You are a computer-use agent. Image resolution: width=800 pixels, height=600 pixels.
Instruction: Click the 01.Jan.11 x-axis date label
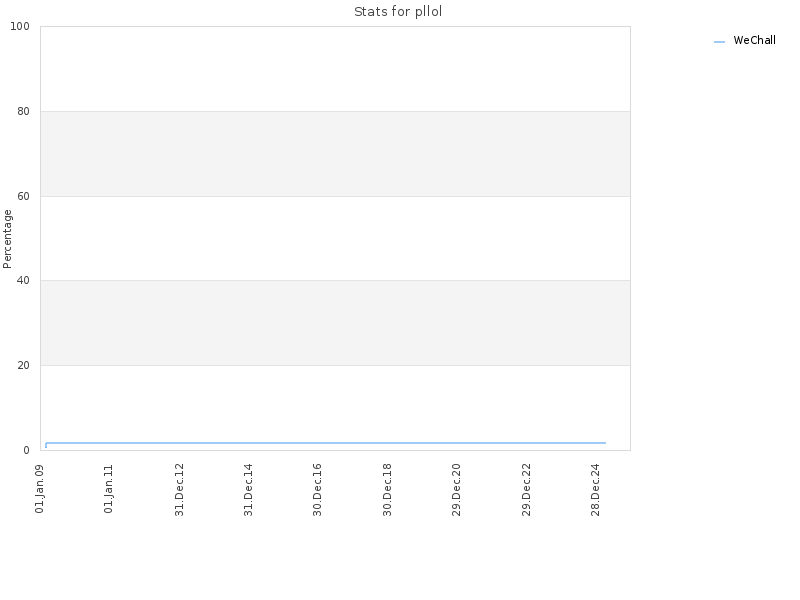[x=109, y=488]
